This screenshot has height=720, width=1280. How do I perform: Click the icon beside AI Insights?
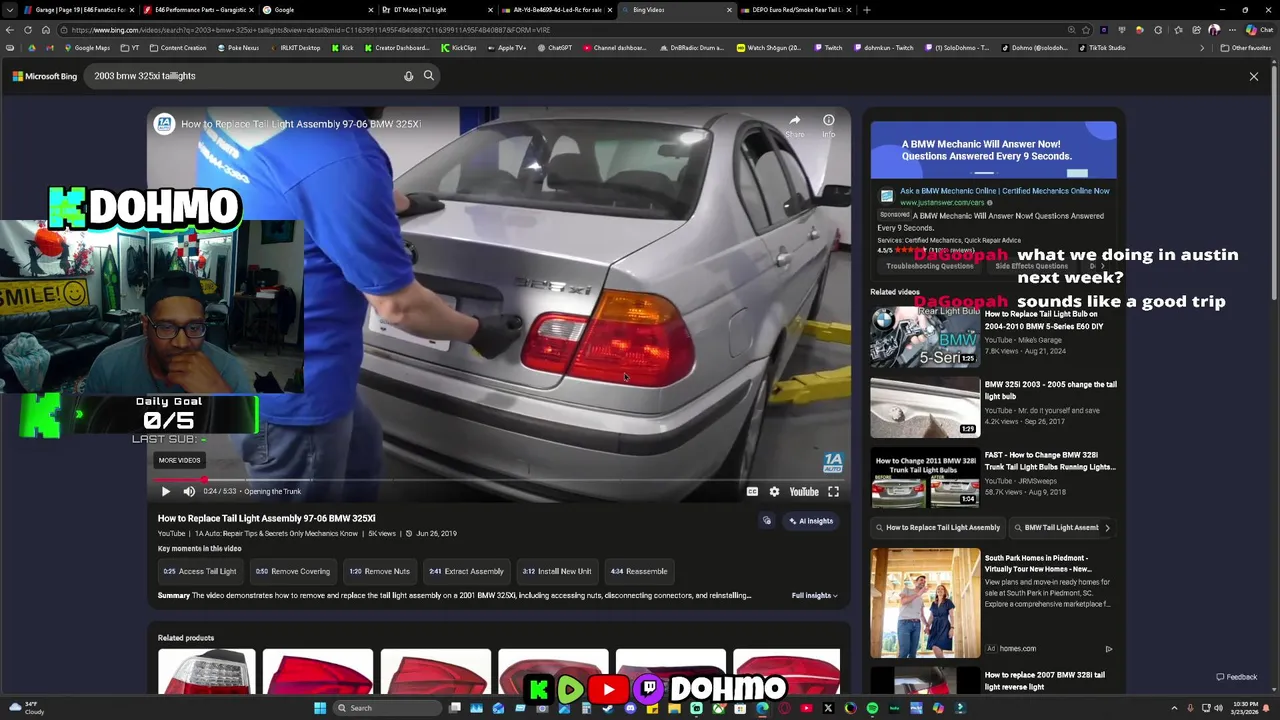click(x=767, y=521)
